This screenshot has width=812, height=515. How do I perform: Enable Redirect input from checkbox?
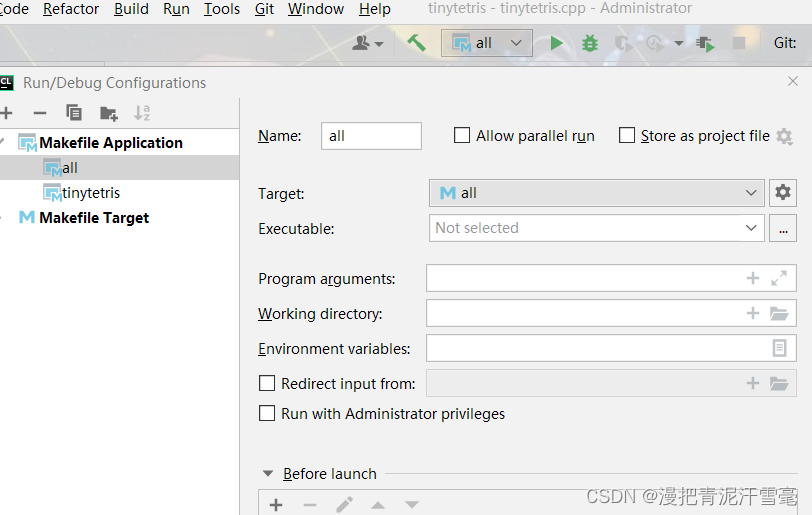(x=267, y=383)
